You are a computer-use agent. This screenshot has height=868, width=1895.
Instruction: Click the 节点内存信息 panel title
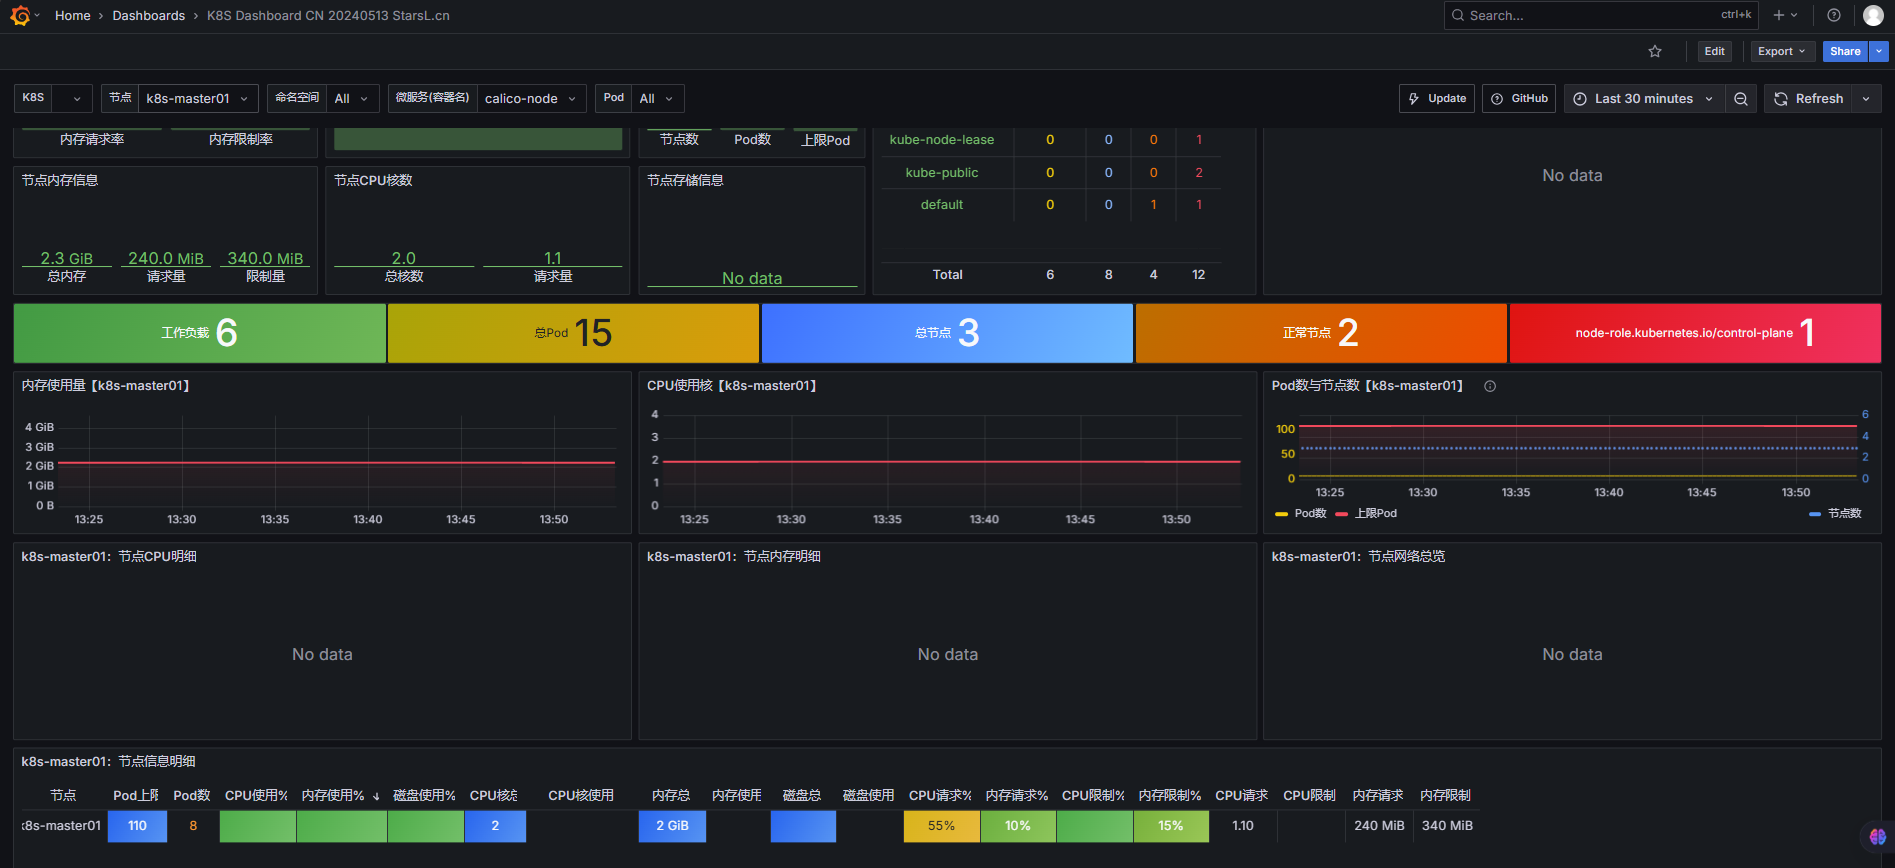tap(60, 180)
